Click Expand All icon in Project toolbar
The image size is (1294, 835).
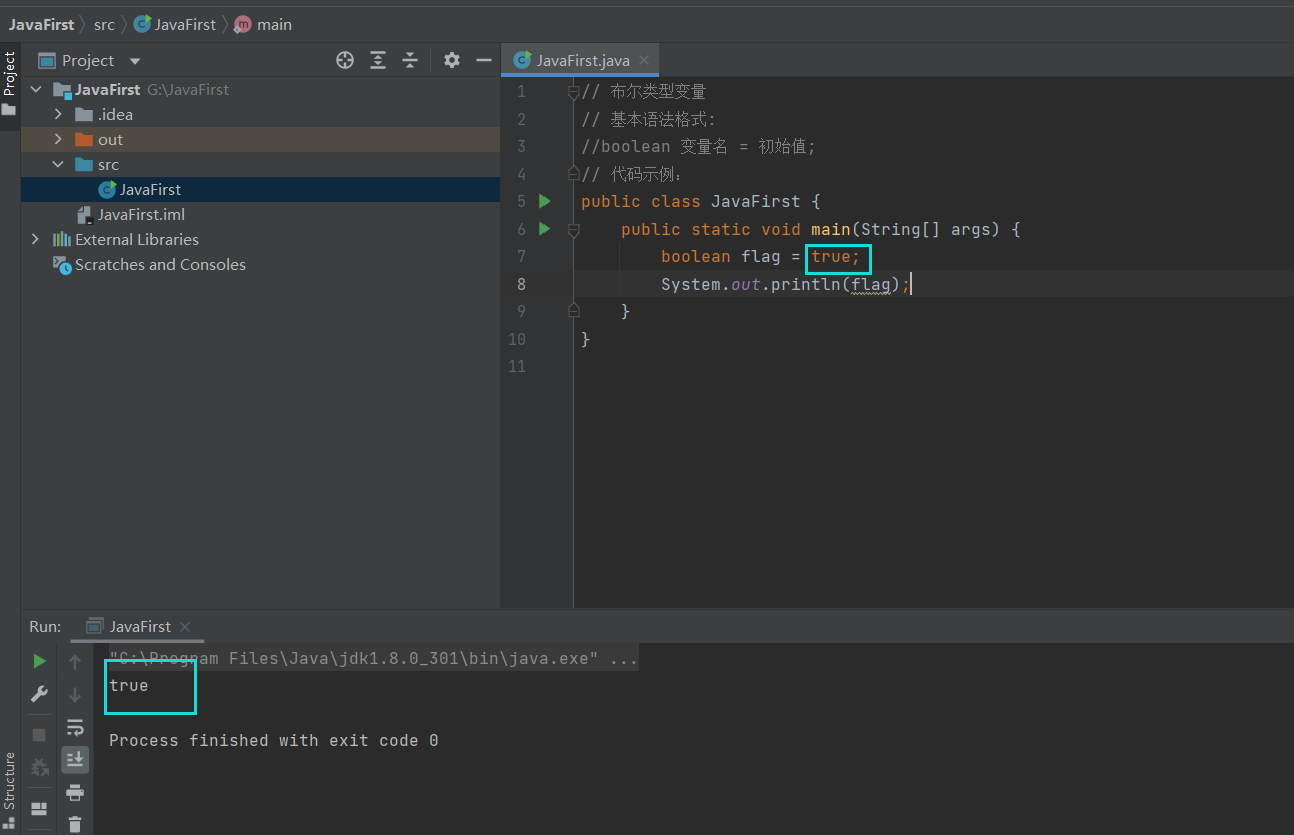[378, 60]
